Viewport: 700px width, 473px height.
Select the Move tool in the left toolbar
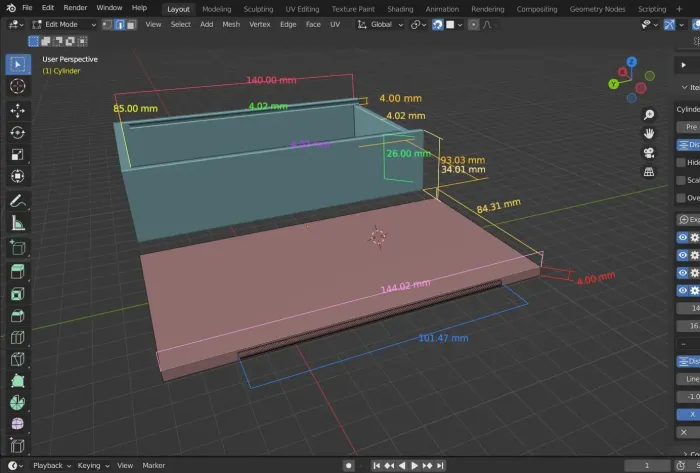coord(17,110)
